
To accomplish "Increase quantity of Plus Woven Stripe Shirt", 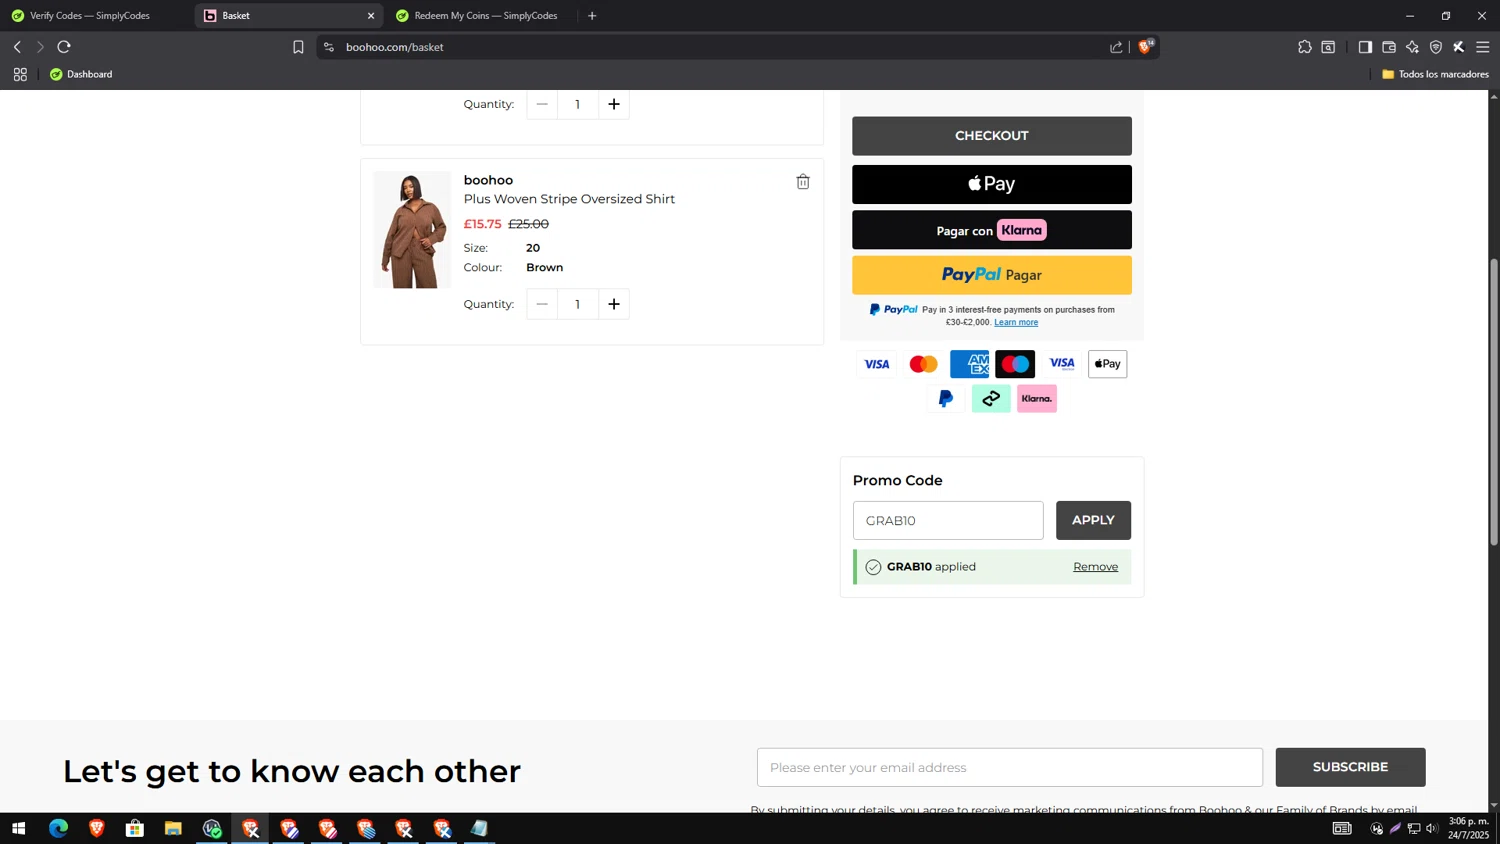I will pyautogui.click(x=614, y=304).
